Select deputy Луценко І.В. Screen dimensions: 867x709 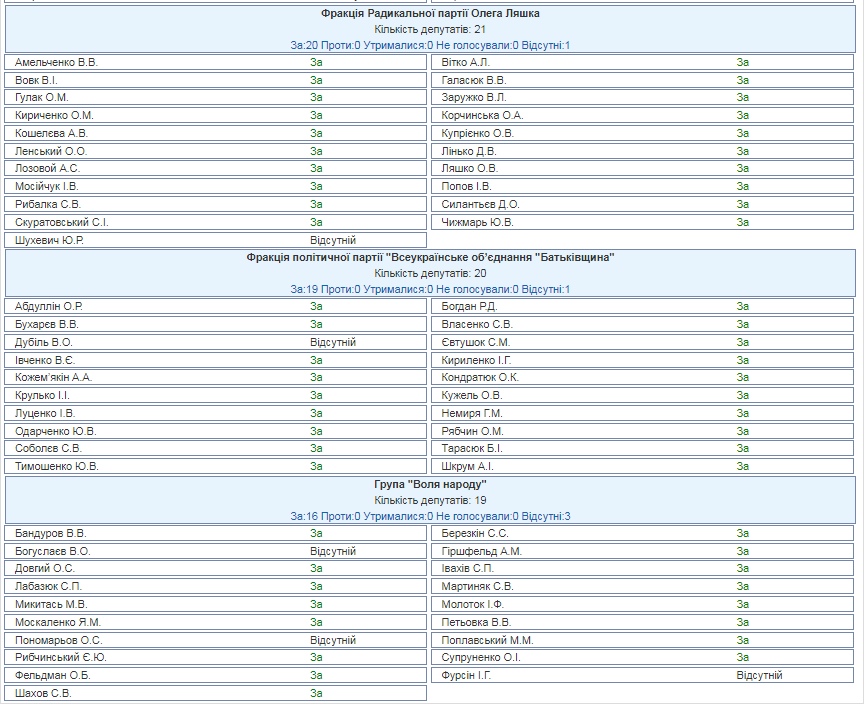tap(45, 413)
